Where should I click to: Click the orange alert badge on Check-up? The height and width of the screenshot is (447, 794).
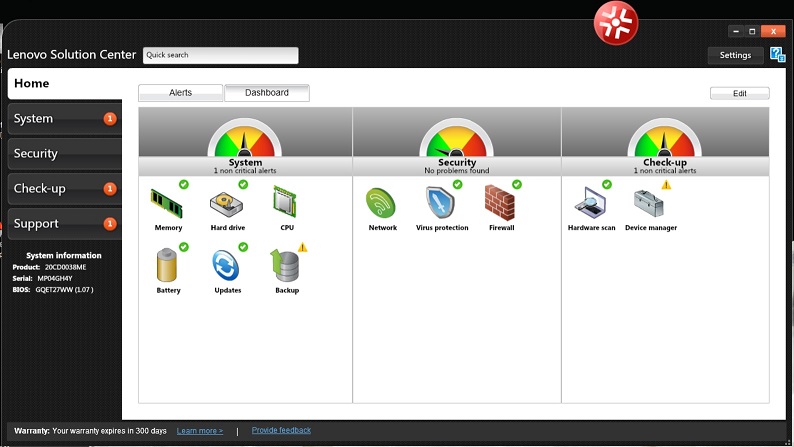coord(110,189)
